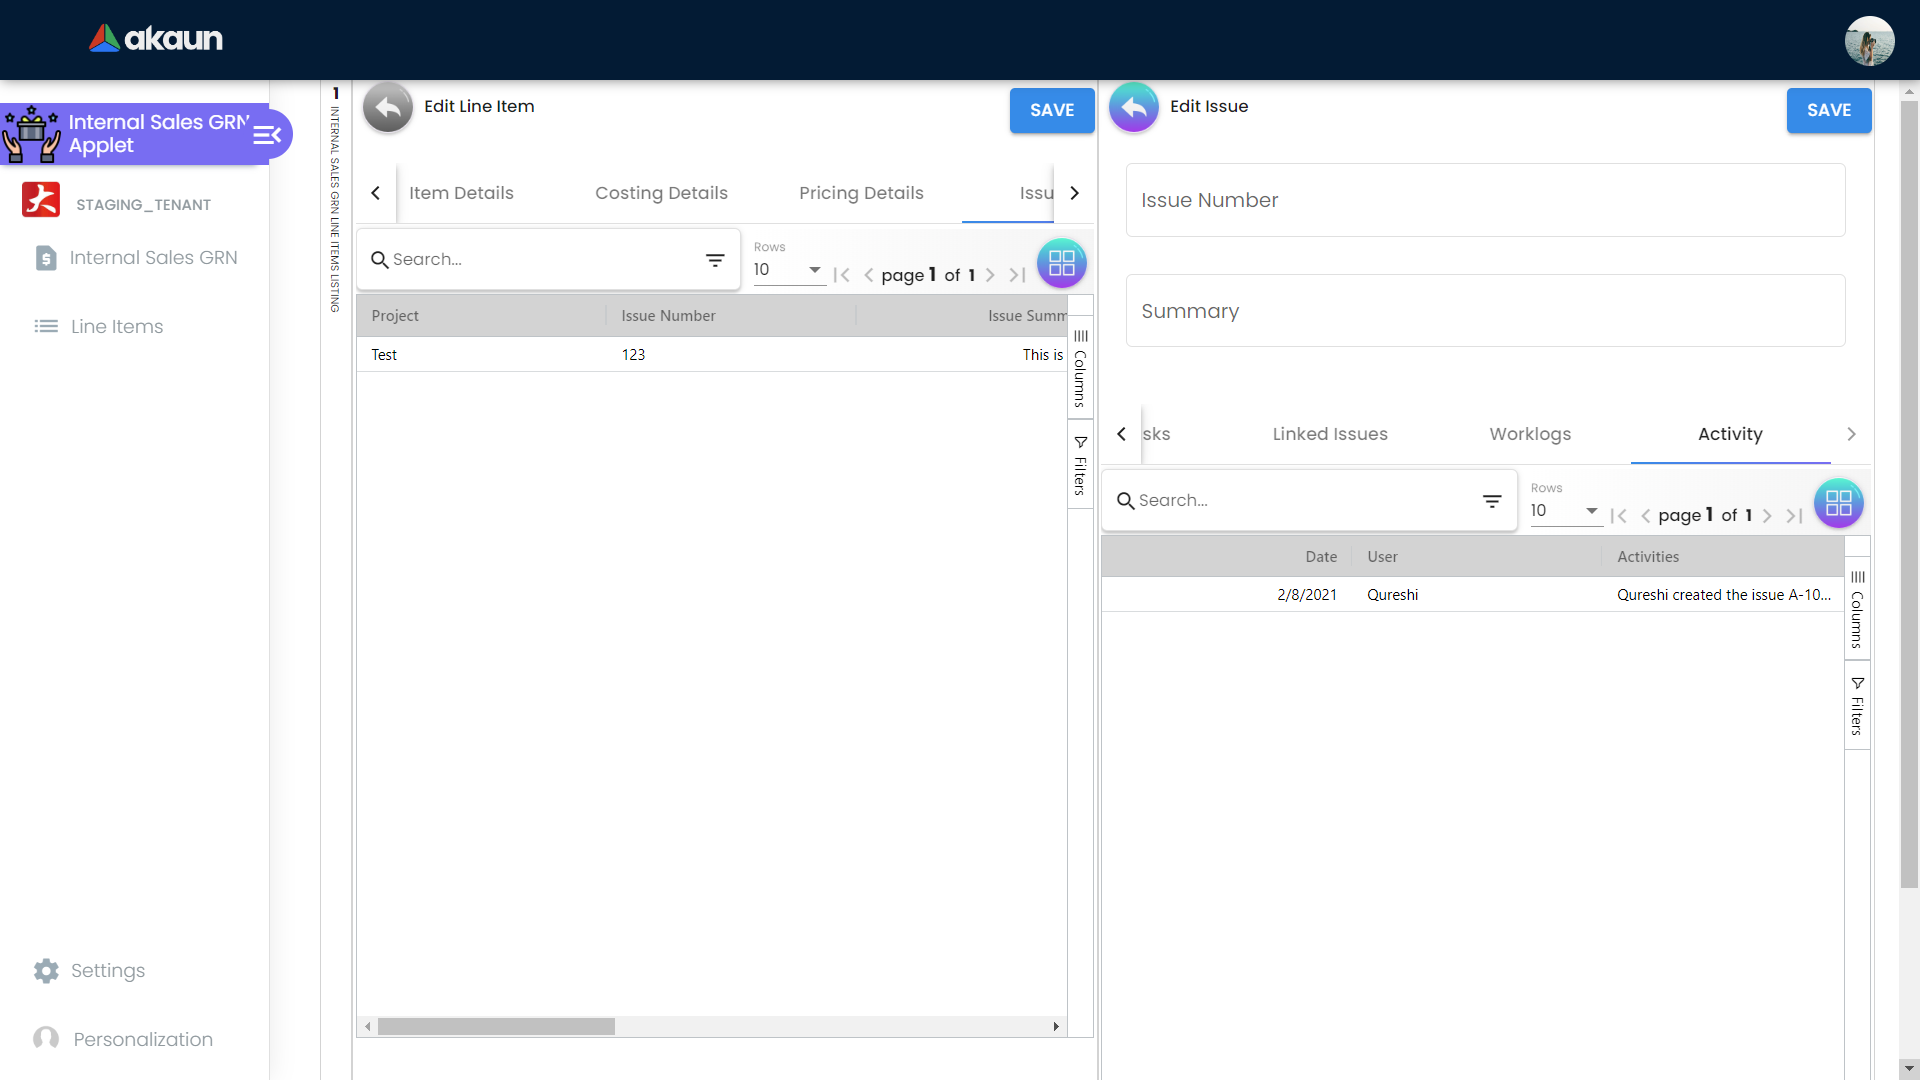The height and width of the screenshot is (1080, 1920).
Task: Collapse the sidebar menu with the hamburger icon
Action: click(267, 135)
